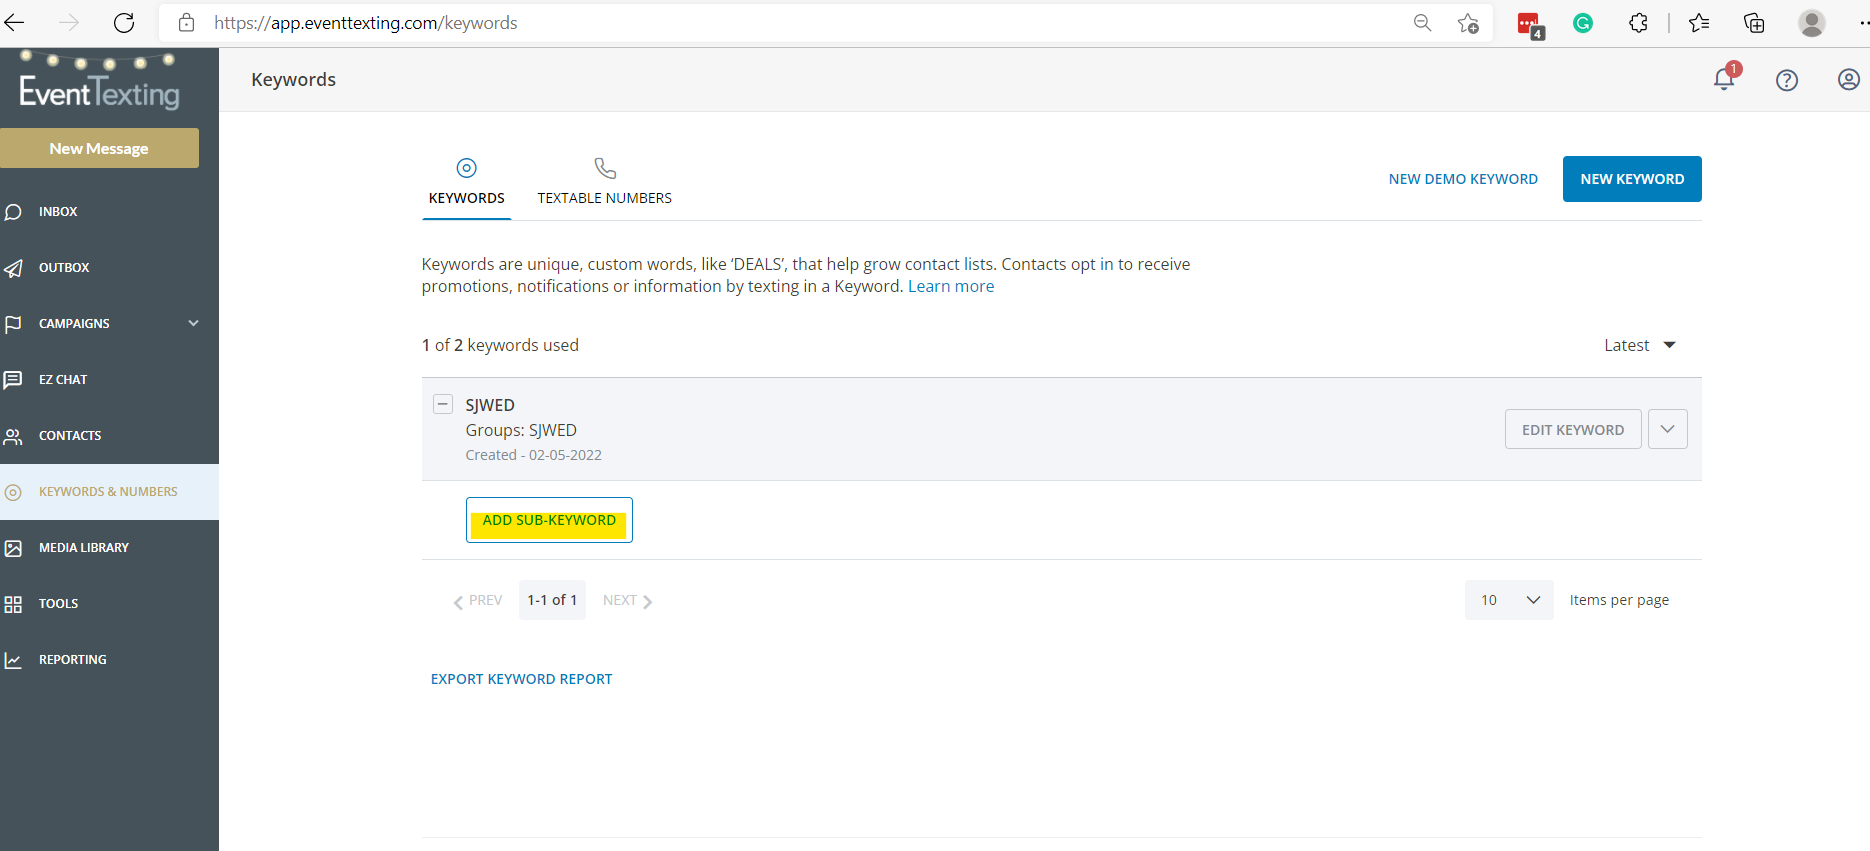Click the 'Groups: SJWED' text
The image size is (1870, 851).
coord(521,430)
